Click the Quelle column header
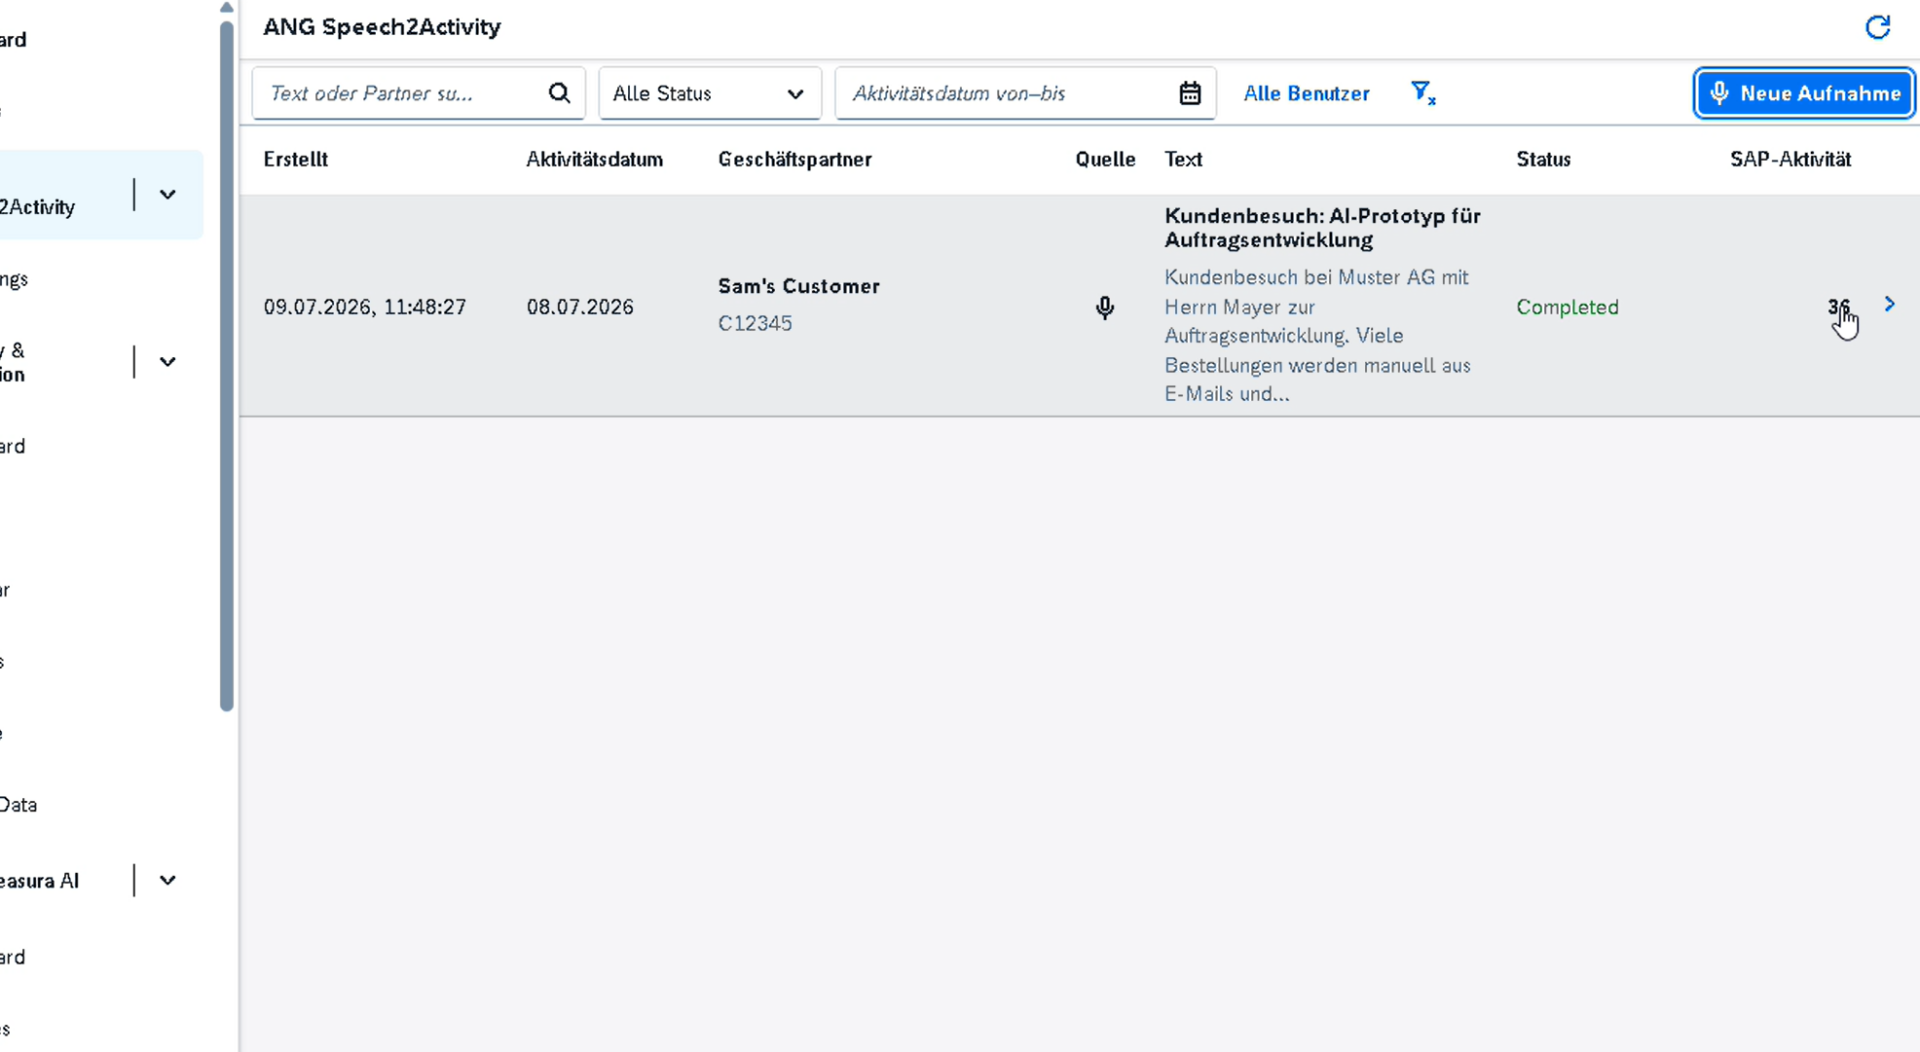 click(1105, 159)
